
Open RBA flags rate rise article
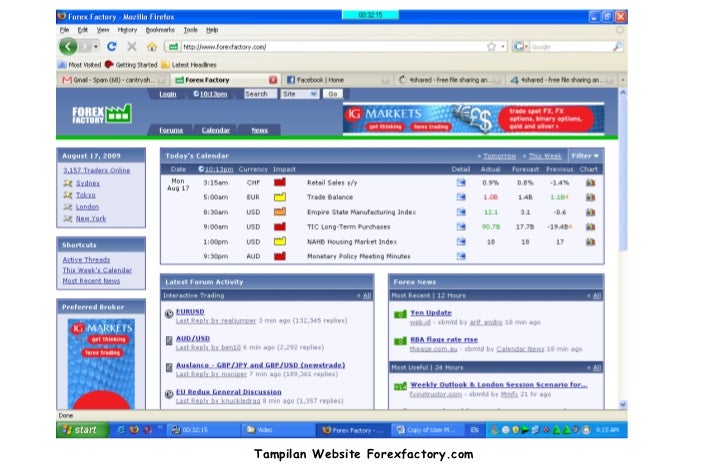pyautogui.click(x=444, y=340)
